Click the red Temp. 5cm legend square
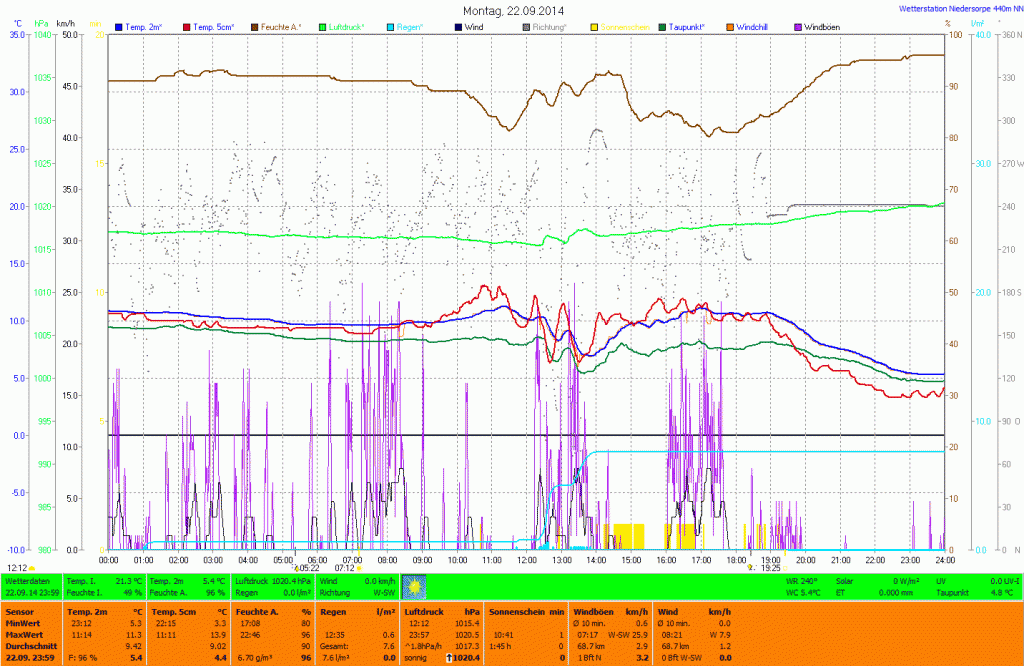Image resolution: width=1024 pixels, height=666 pixels. [187, 27]
